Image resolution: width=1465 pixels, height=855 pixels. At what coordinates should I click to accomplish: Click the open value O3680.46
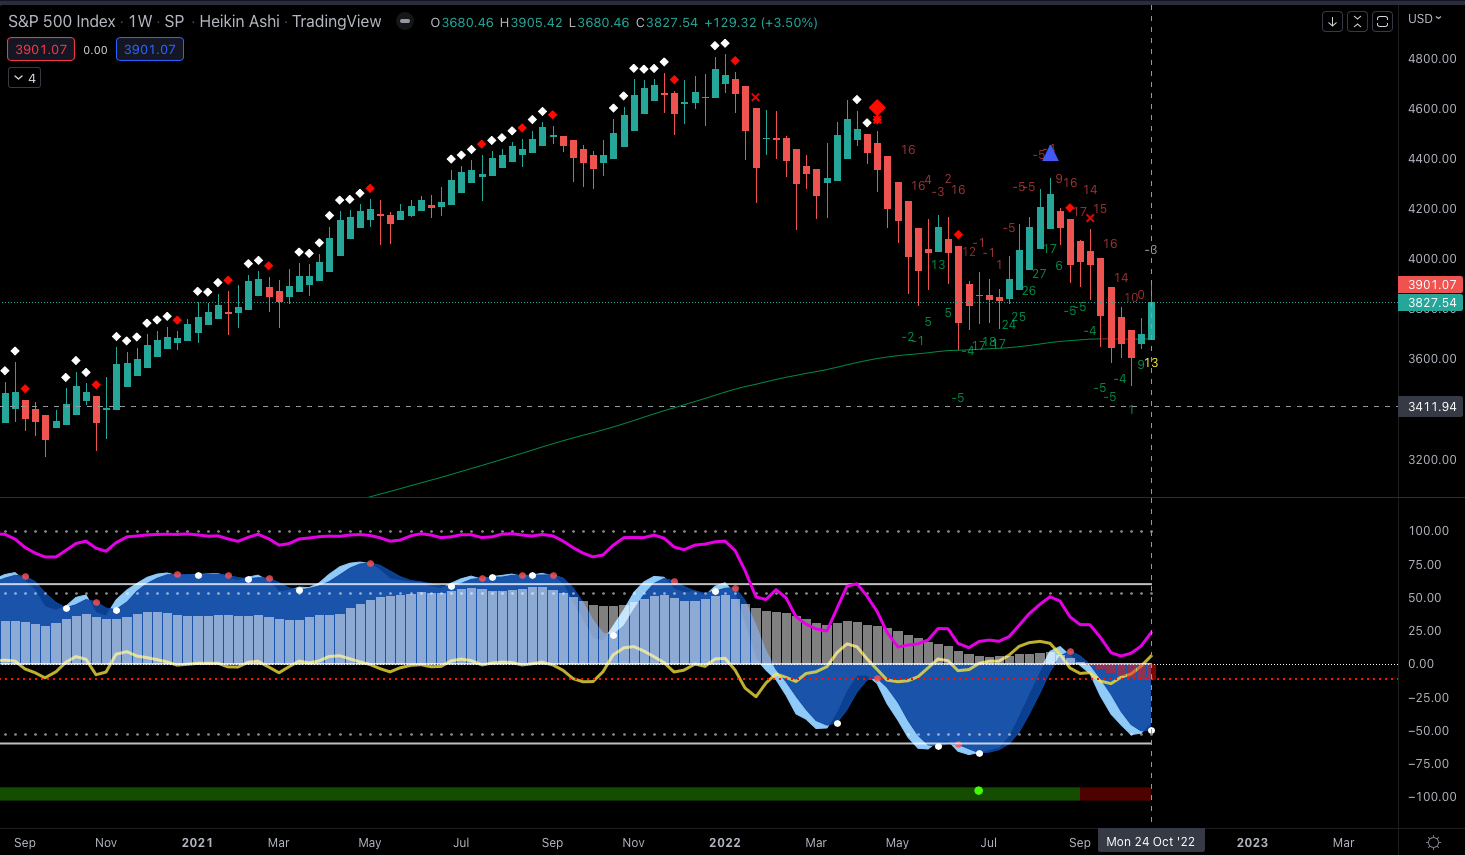(462, 22)
